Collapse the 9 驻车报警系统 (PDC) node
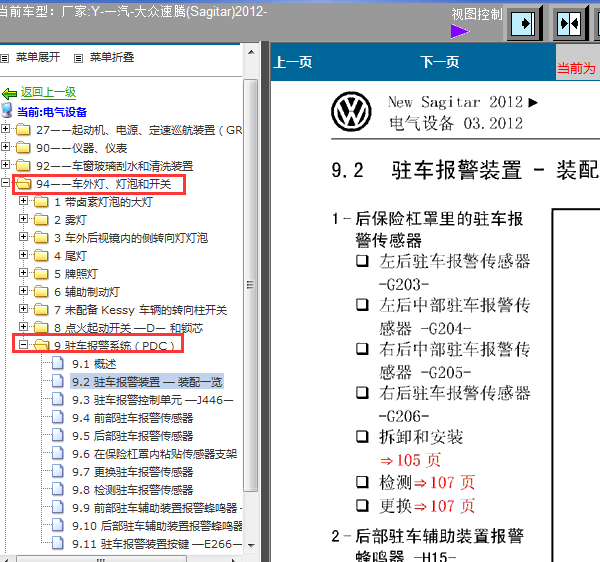Image resolution: width=600 pixels, height=562 pixels. 23,344
